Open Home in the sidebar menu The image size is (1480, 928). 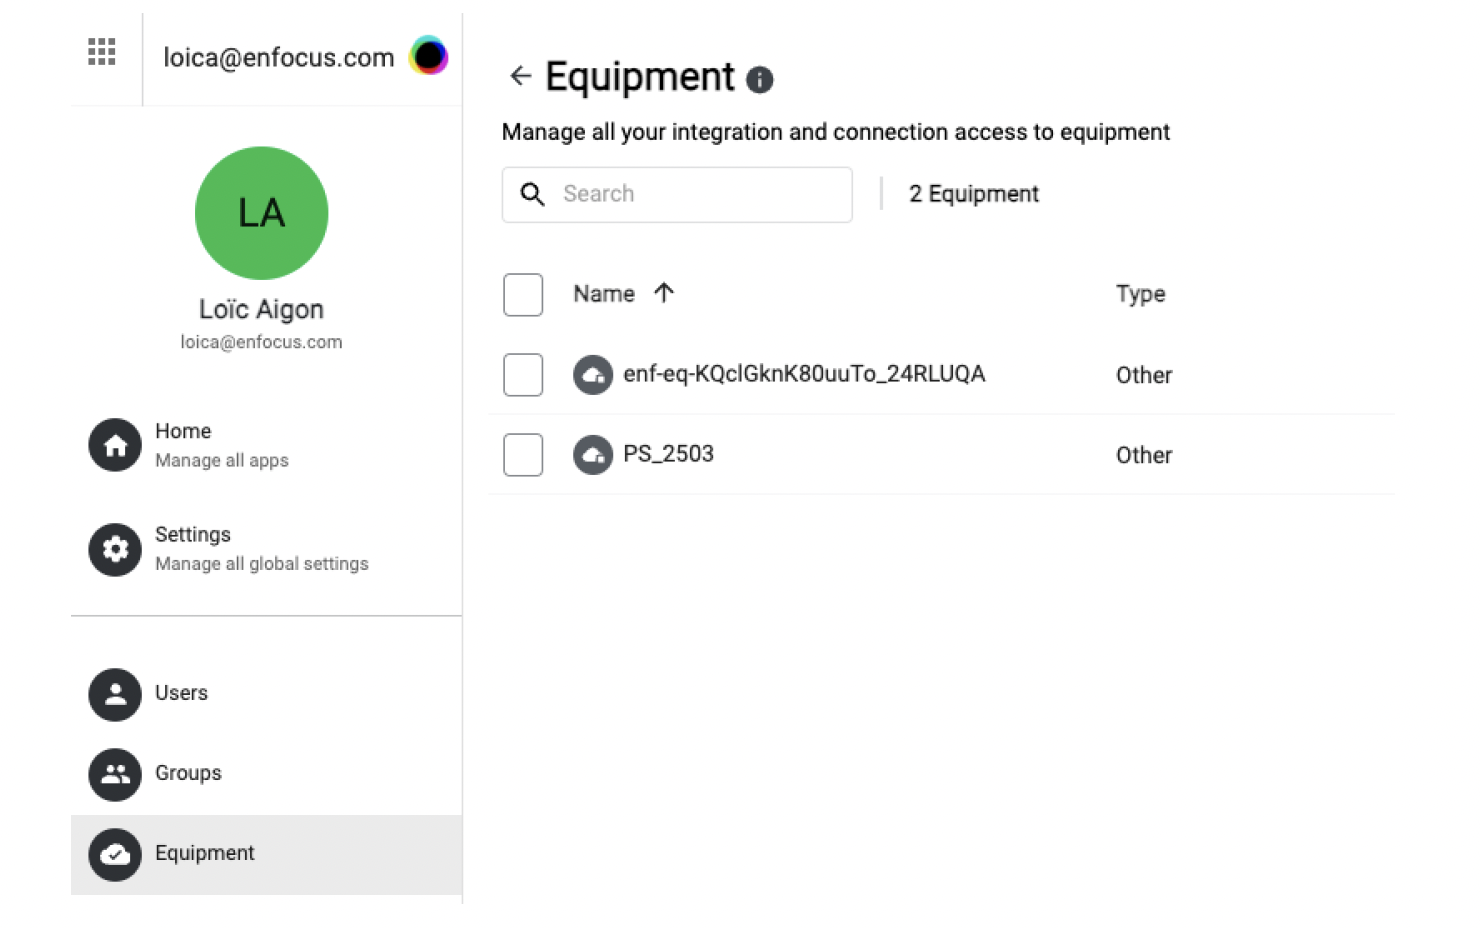pos(266,445)
